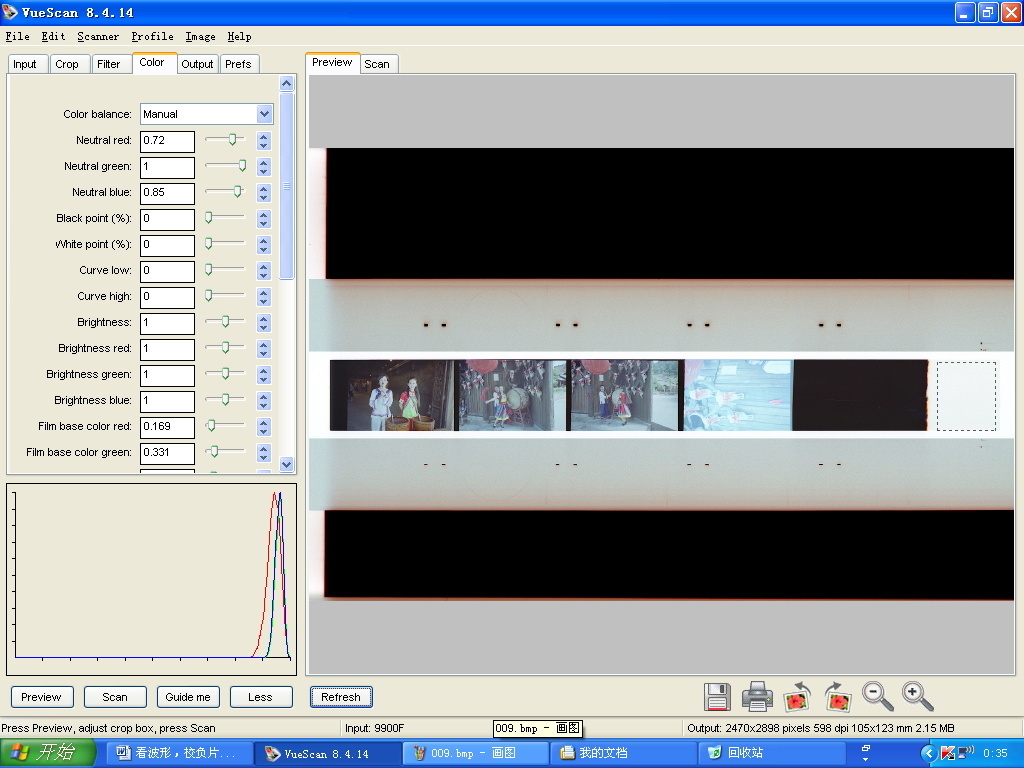1024x768 pixels.
Task: Zoom in on the preview
Action: (917, 696)
